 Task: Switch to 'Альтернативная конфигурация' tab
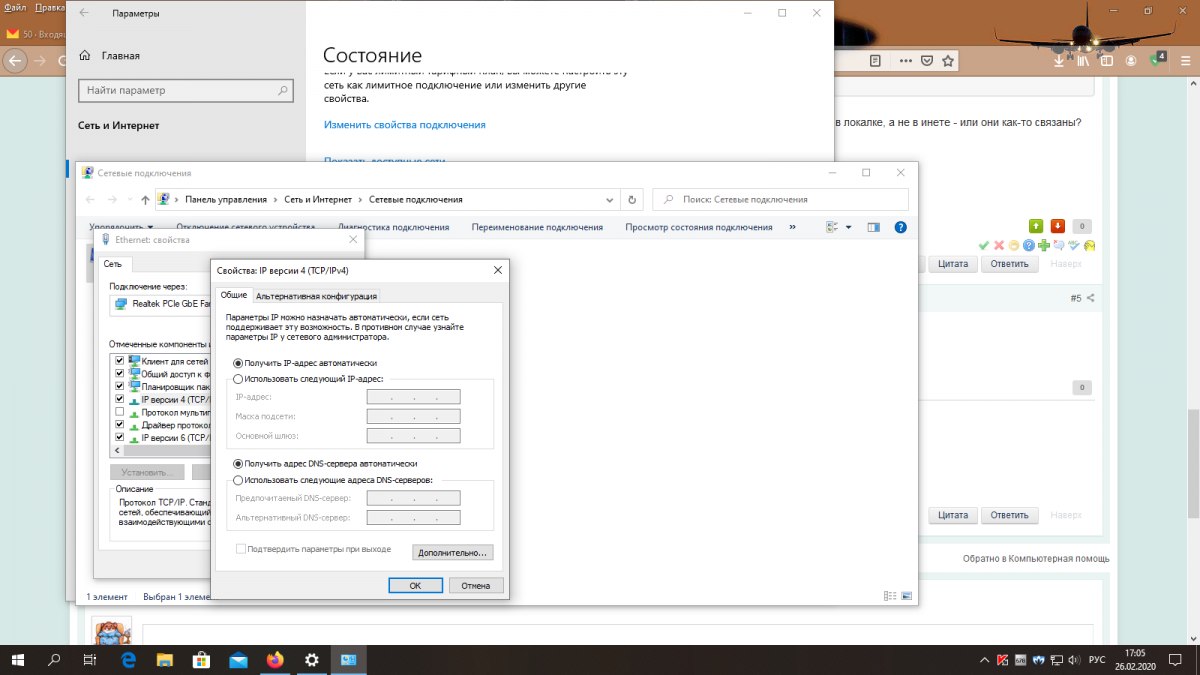[317, 296]
